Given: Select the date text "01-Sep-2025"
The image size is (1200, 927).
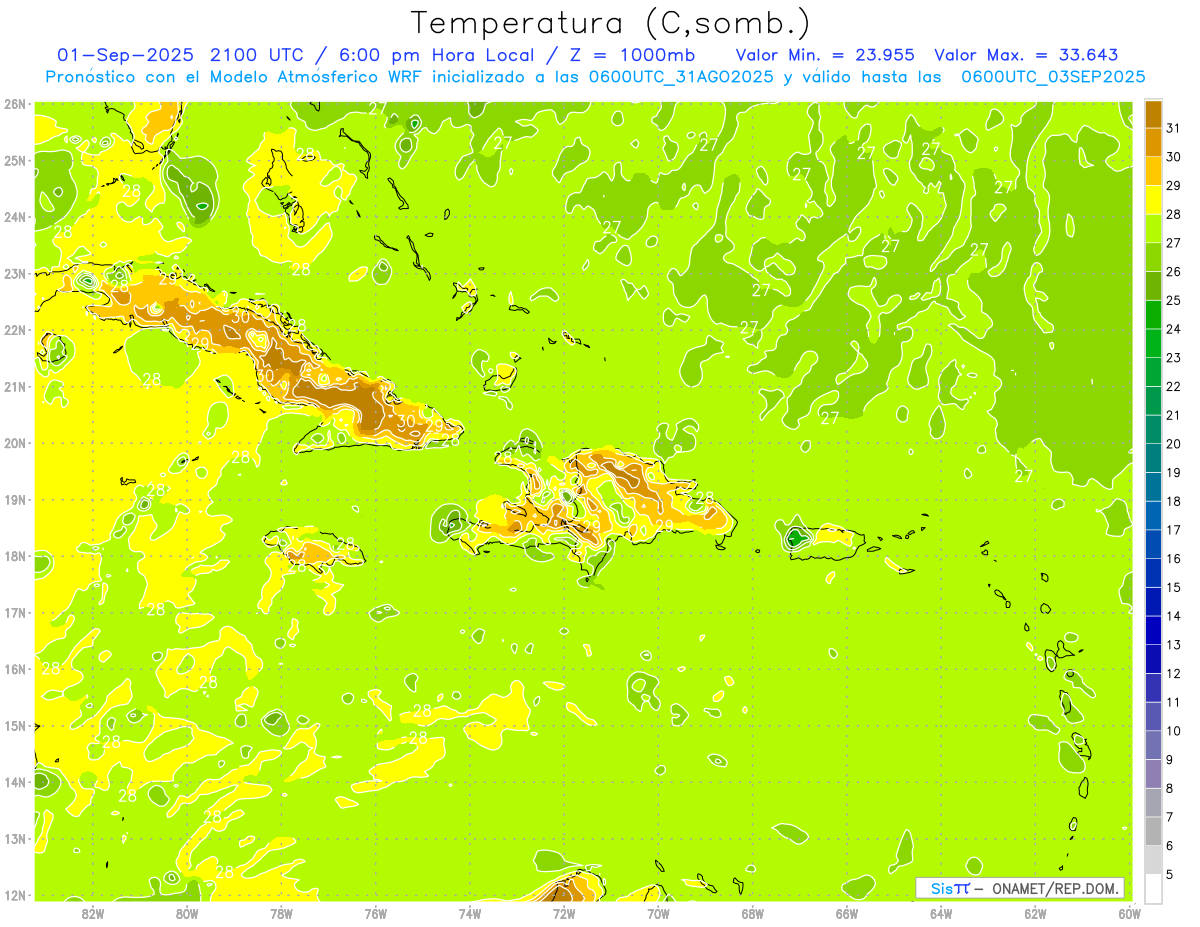Looking at the screenshot, I should click(126, 55).
